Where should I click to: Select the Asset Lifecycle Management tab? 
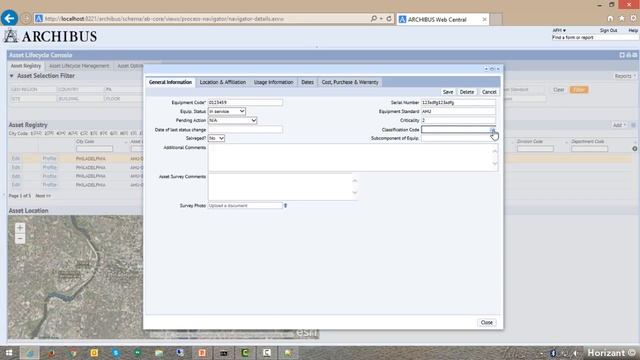[79, 66]
